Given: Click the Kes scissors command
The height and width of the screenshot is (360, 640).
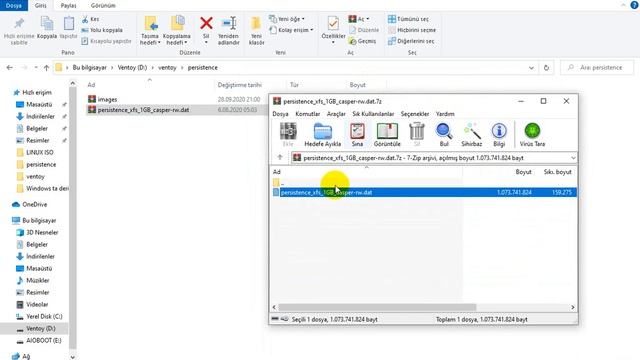Looking at the screenshot, I should pos(90,19).
